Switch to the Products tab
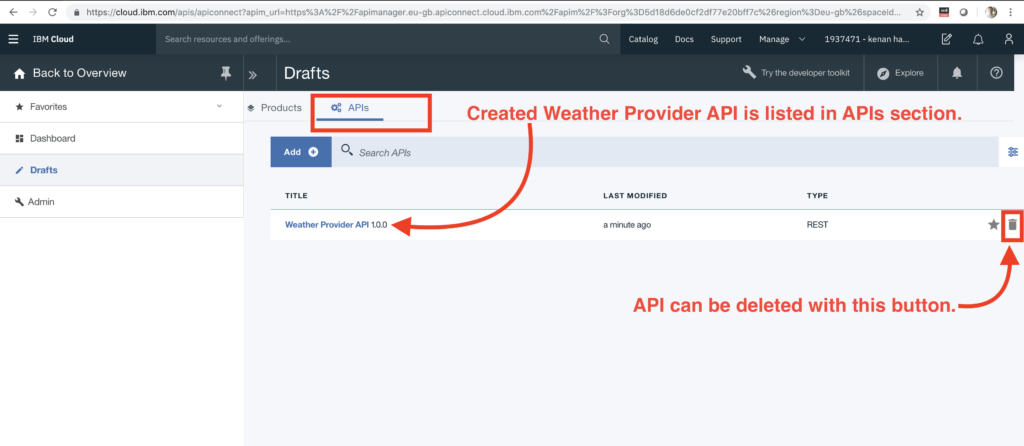Image resolution: width=1024 pixels, height=446 pixels. [x=274, y=108]
